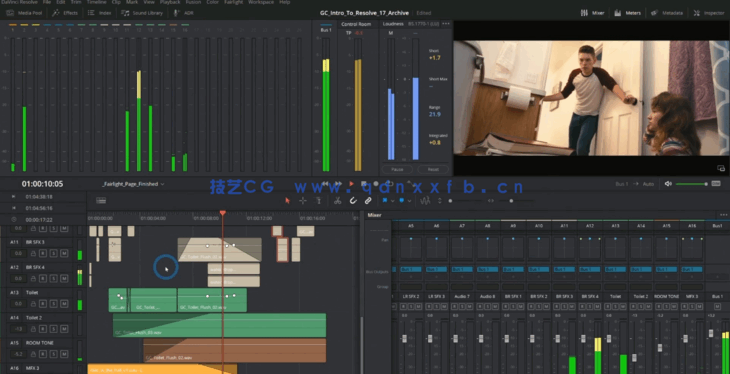Adjust the monitor volume slider
This screenshot has height=374, width=730.
(692, 184)
